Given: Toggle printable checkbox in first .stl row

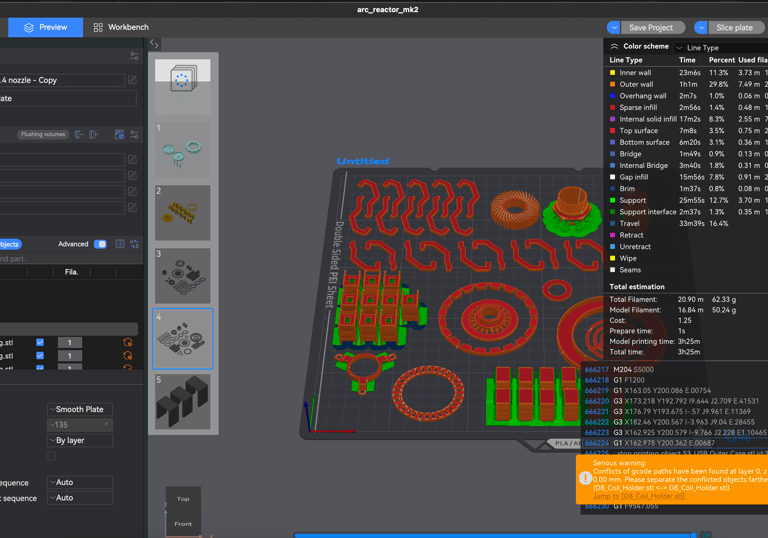Looking at the screenshot, I should coord(40,342).
